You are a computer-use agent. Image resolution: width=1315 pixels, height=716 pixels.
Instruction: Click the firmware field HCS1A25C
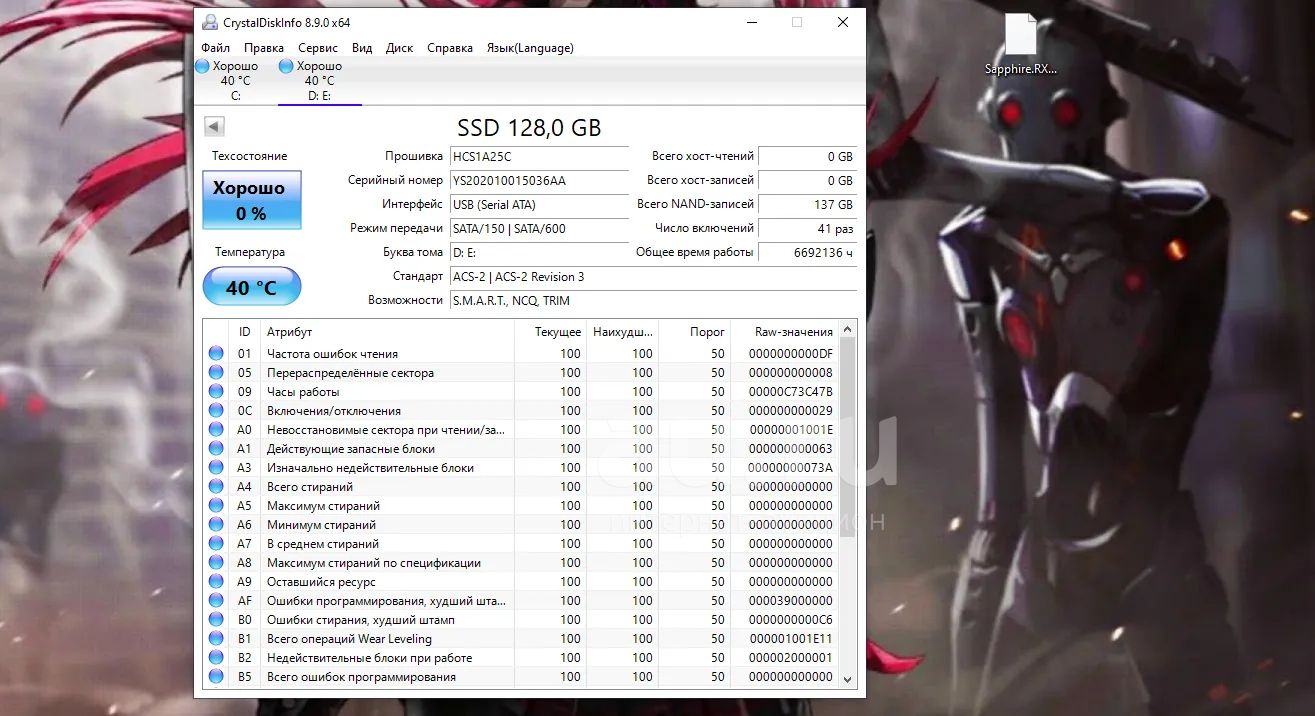click(x=539, y=156)
